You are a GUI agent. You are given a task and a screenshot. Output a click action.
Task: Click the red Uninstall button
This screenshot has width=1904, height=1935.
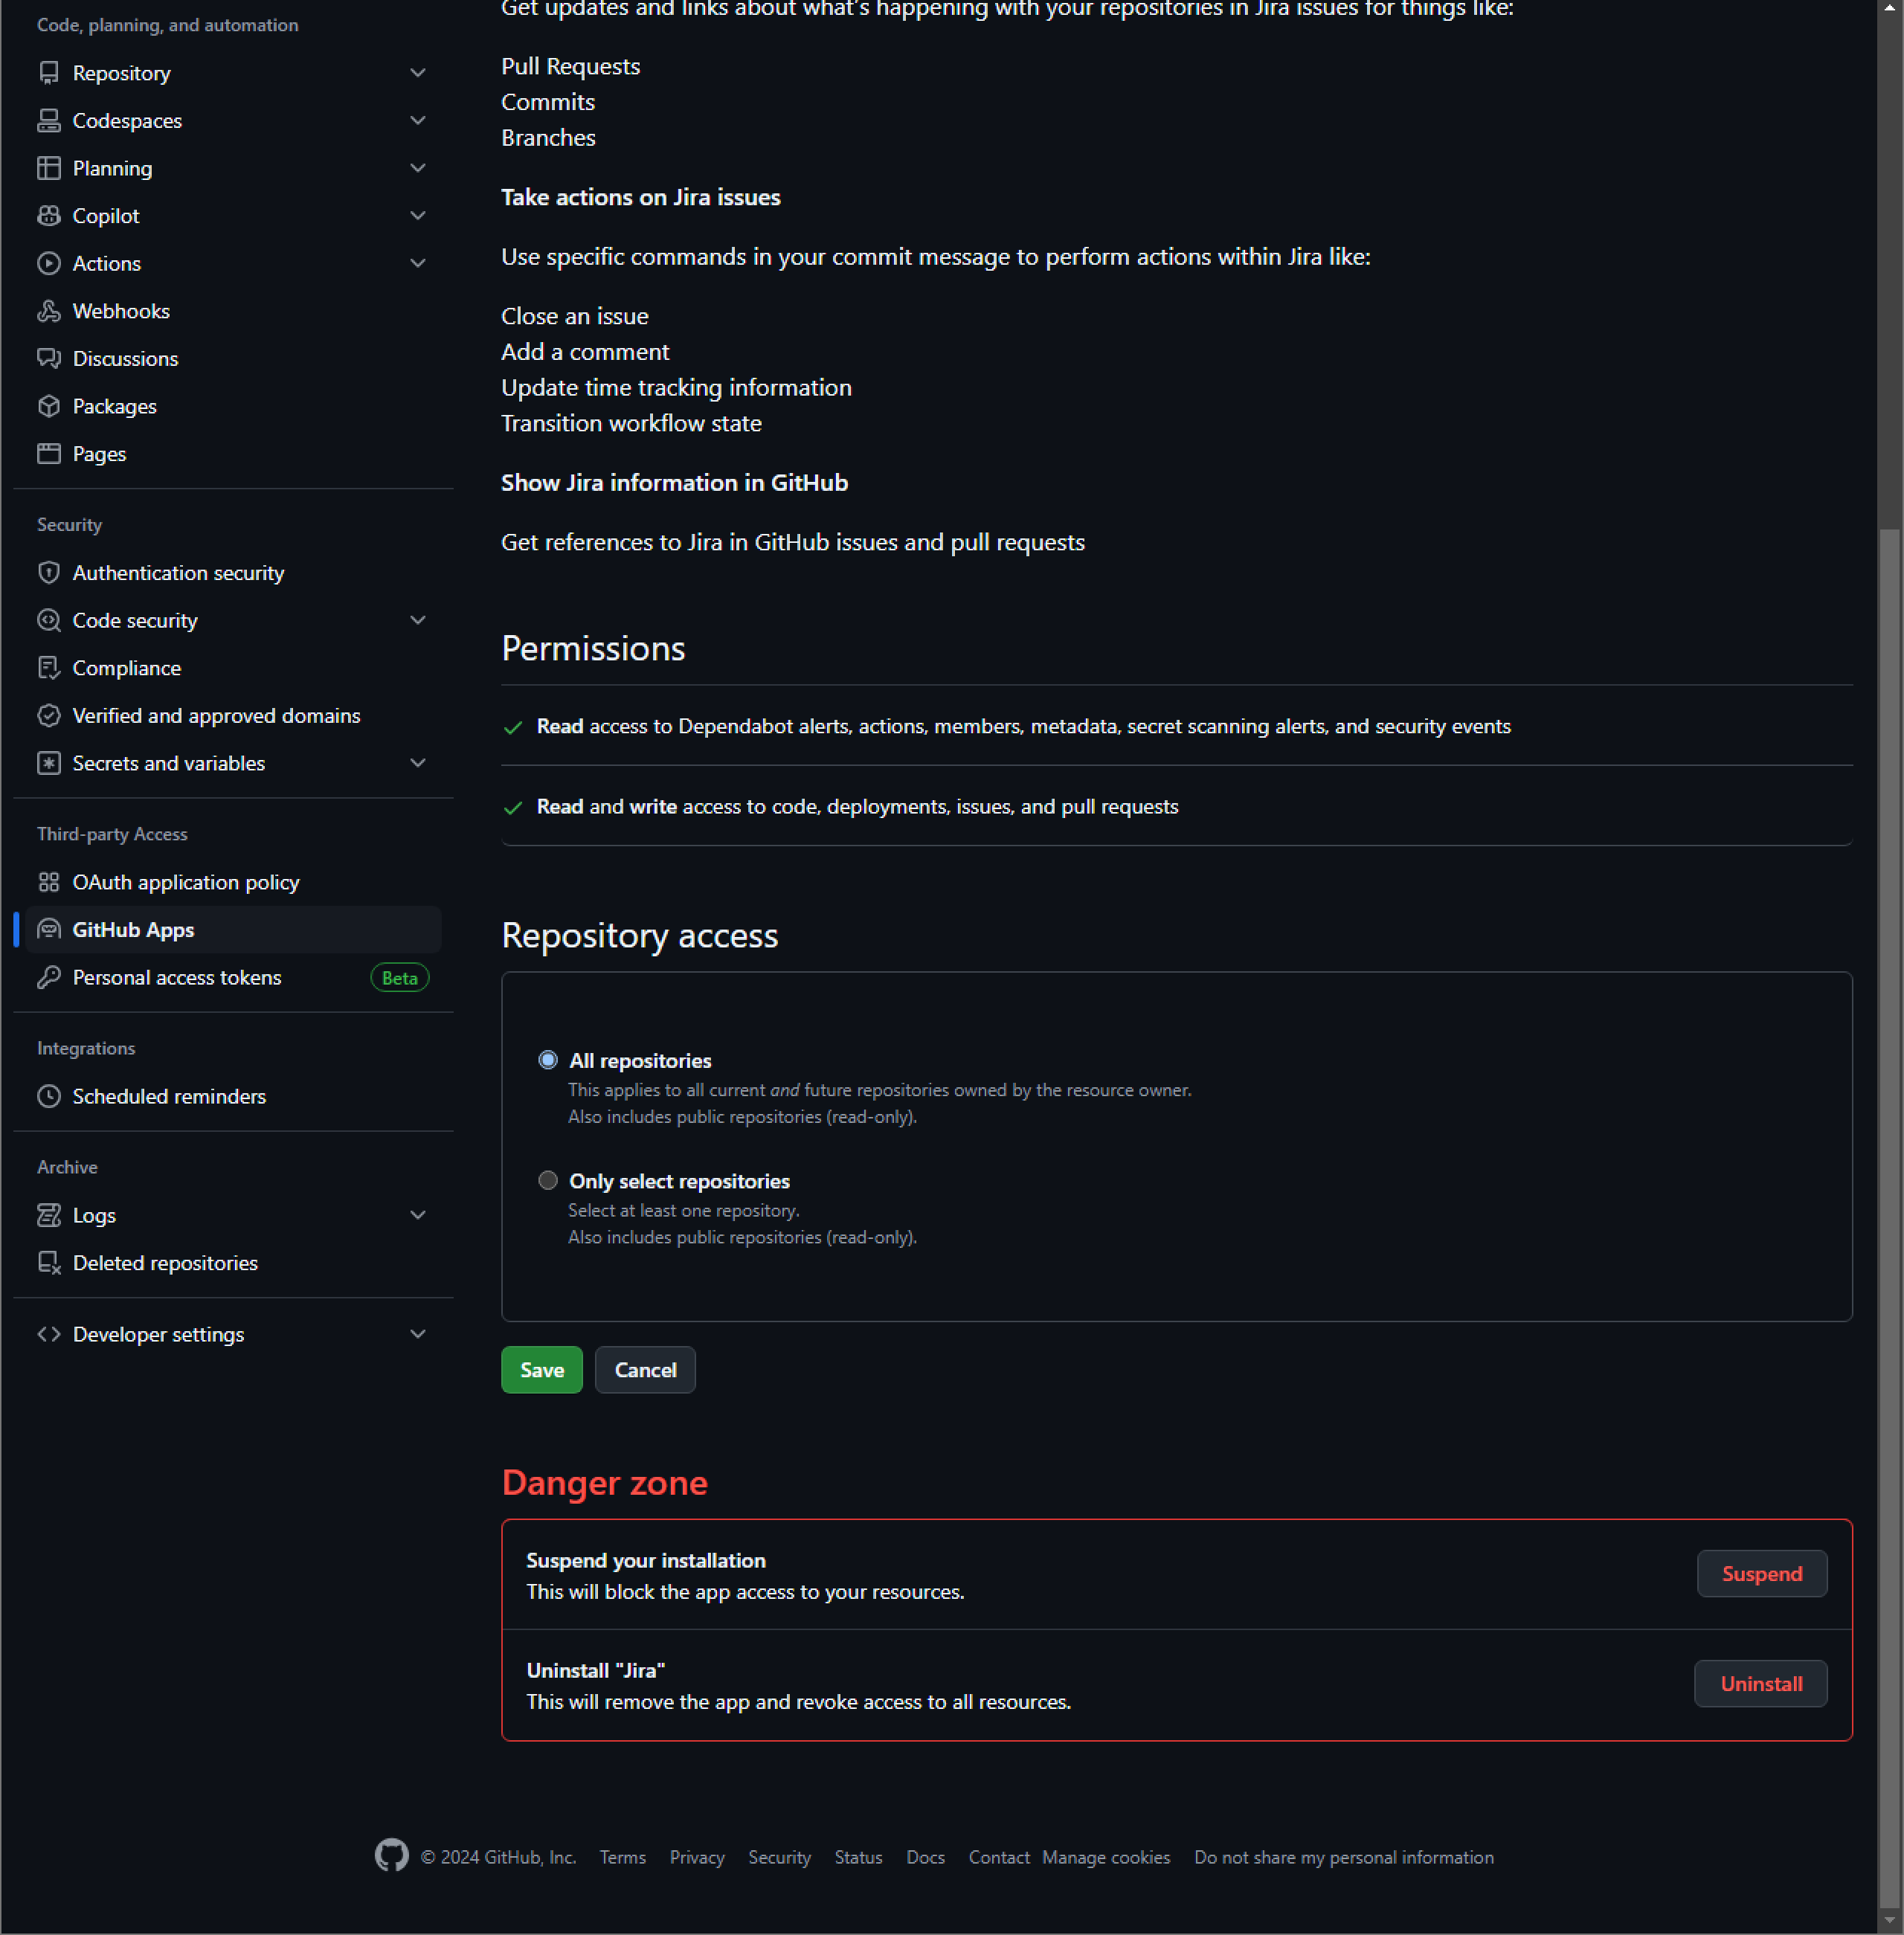(x=1760, y=1684)
